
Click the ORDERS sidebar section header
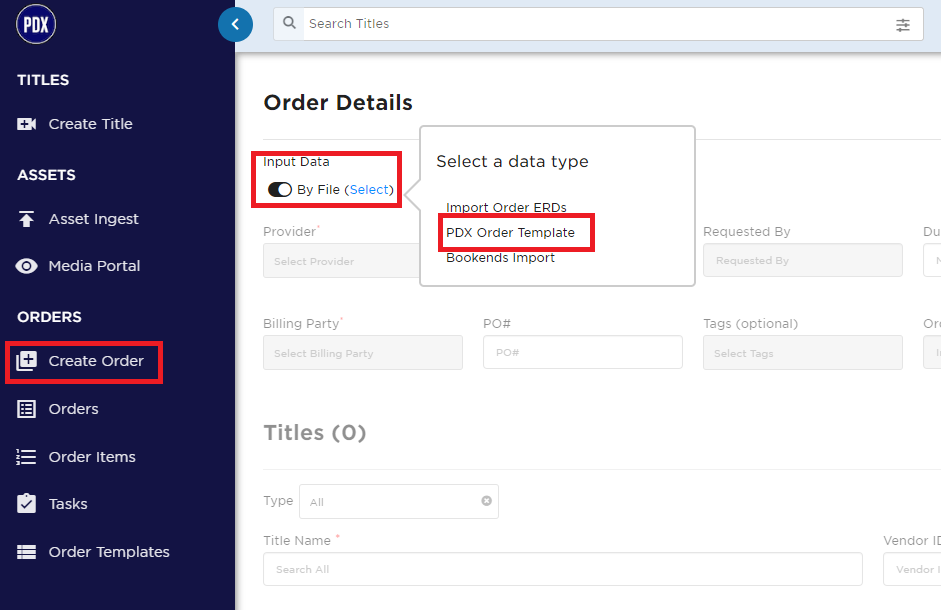(49, 317)
